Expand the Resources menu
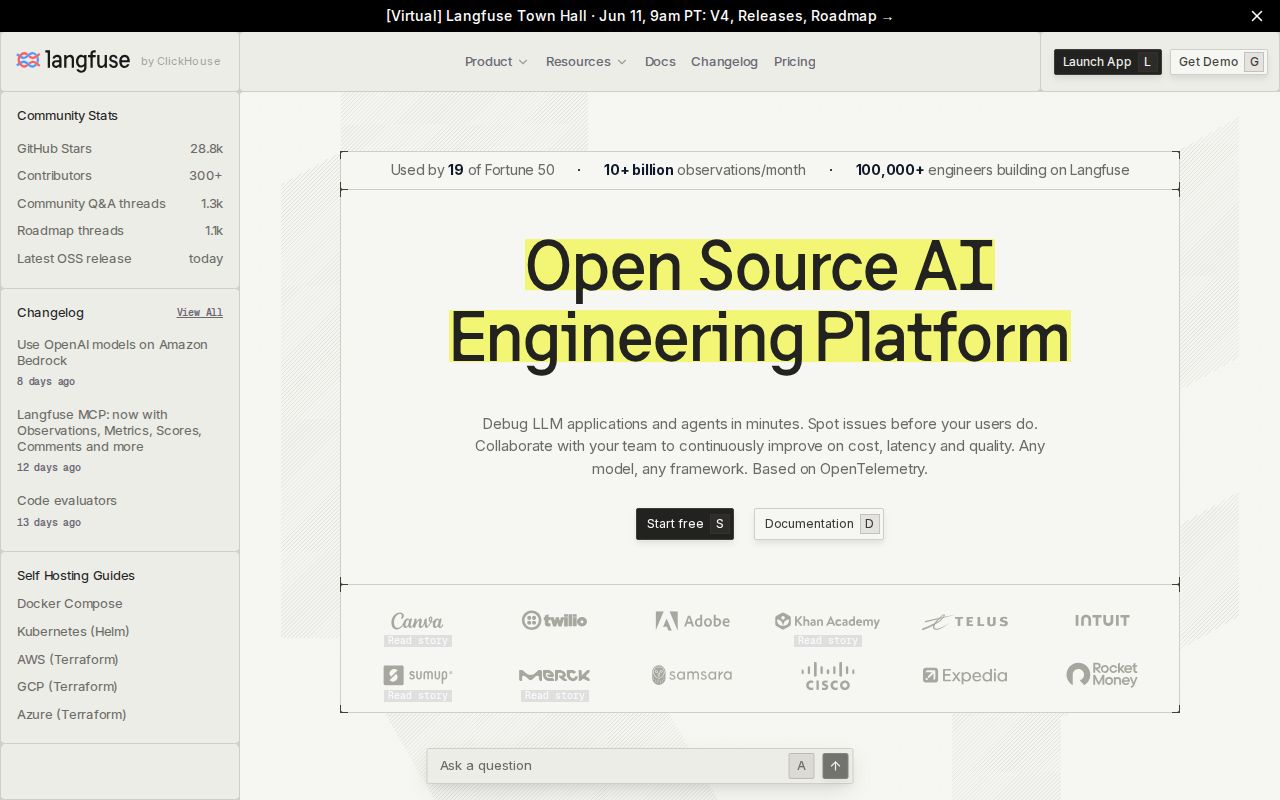This screenshot has width=1280, height=800. pos(586,62)
